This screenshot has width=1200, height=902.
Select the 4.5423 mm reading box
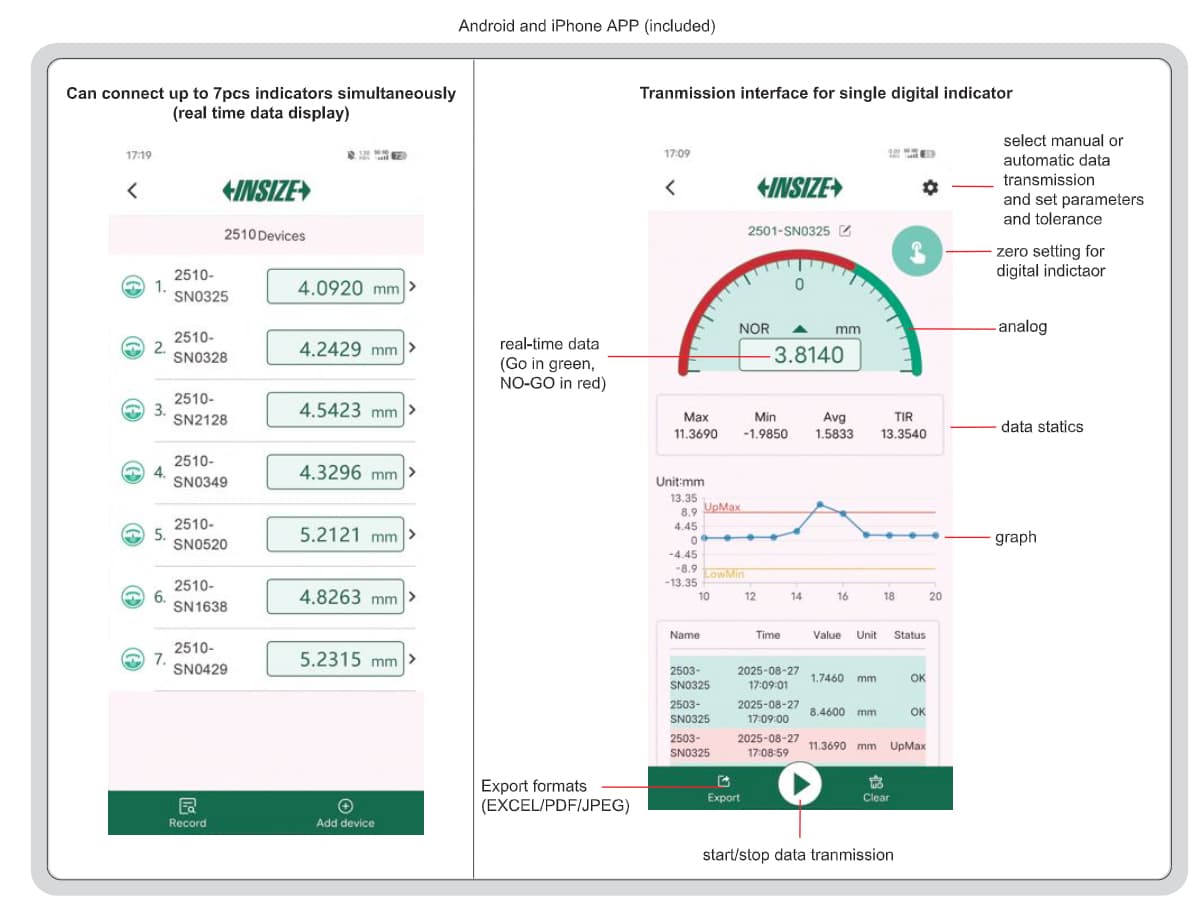click(335, 411)
